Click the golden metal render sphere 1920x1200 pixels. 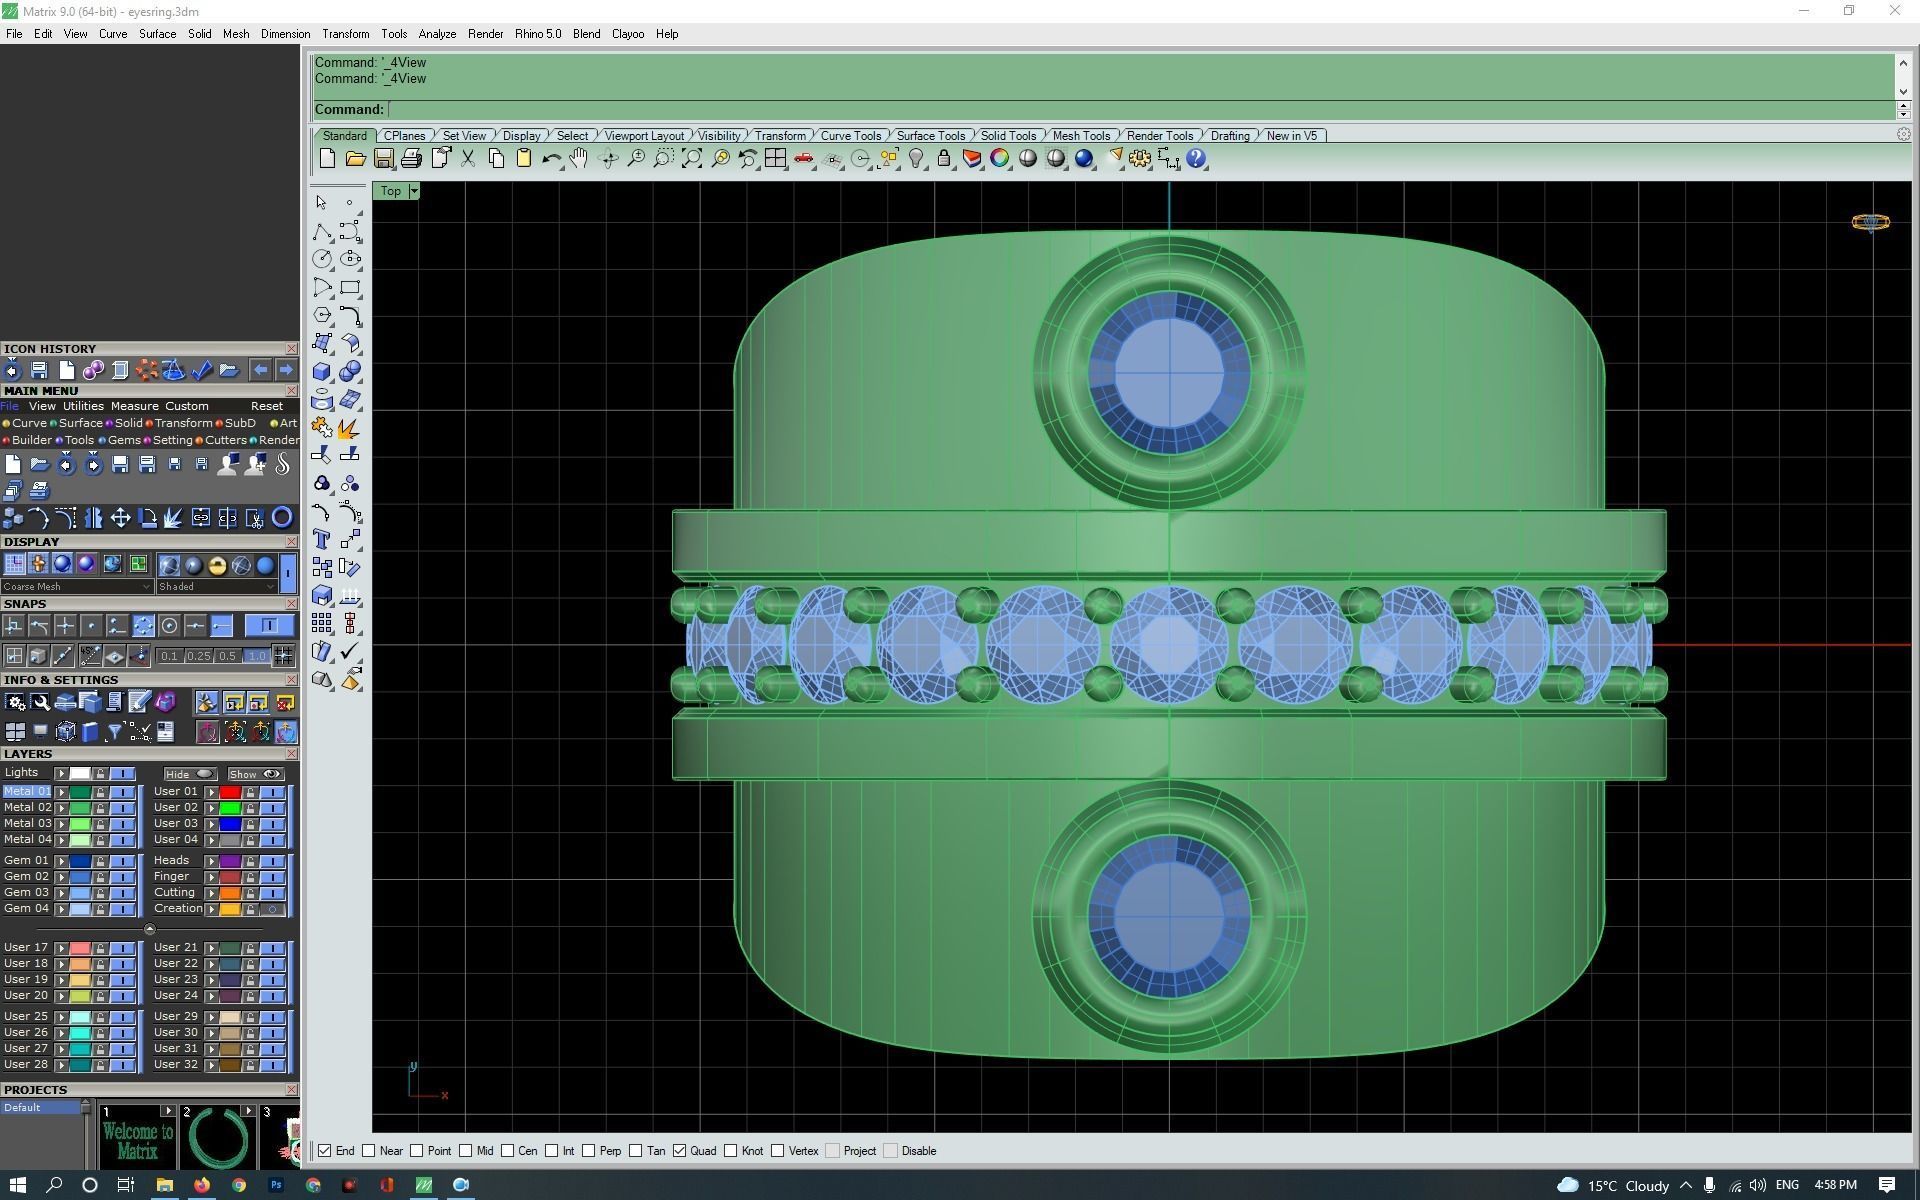coord(217,566)
